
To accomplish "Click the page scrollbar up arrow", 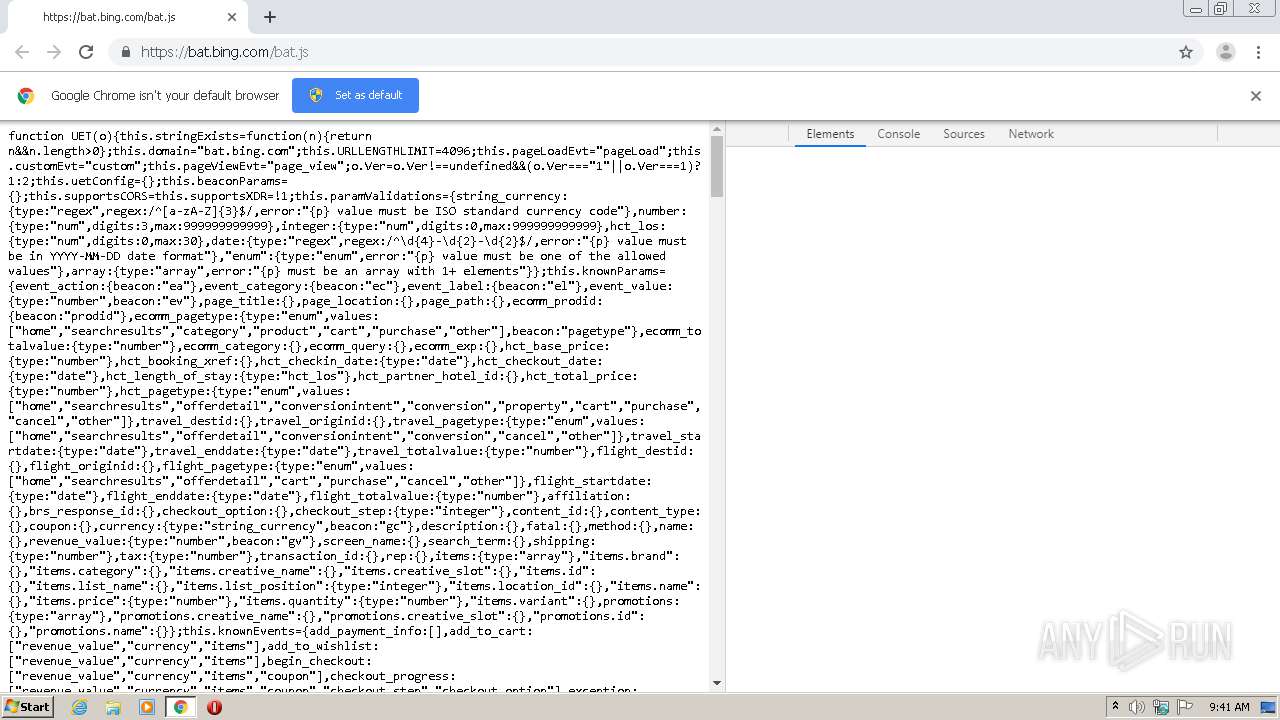I will 717,128.
